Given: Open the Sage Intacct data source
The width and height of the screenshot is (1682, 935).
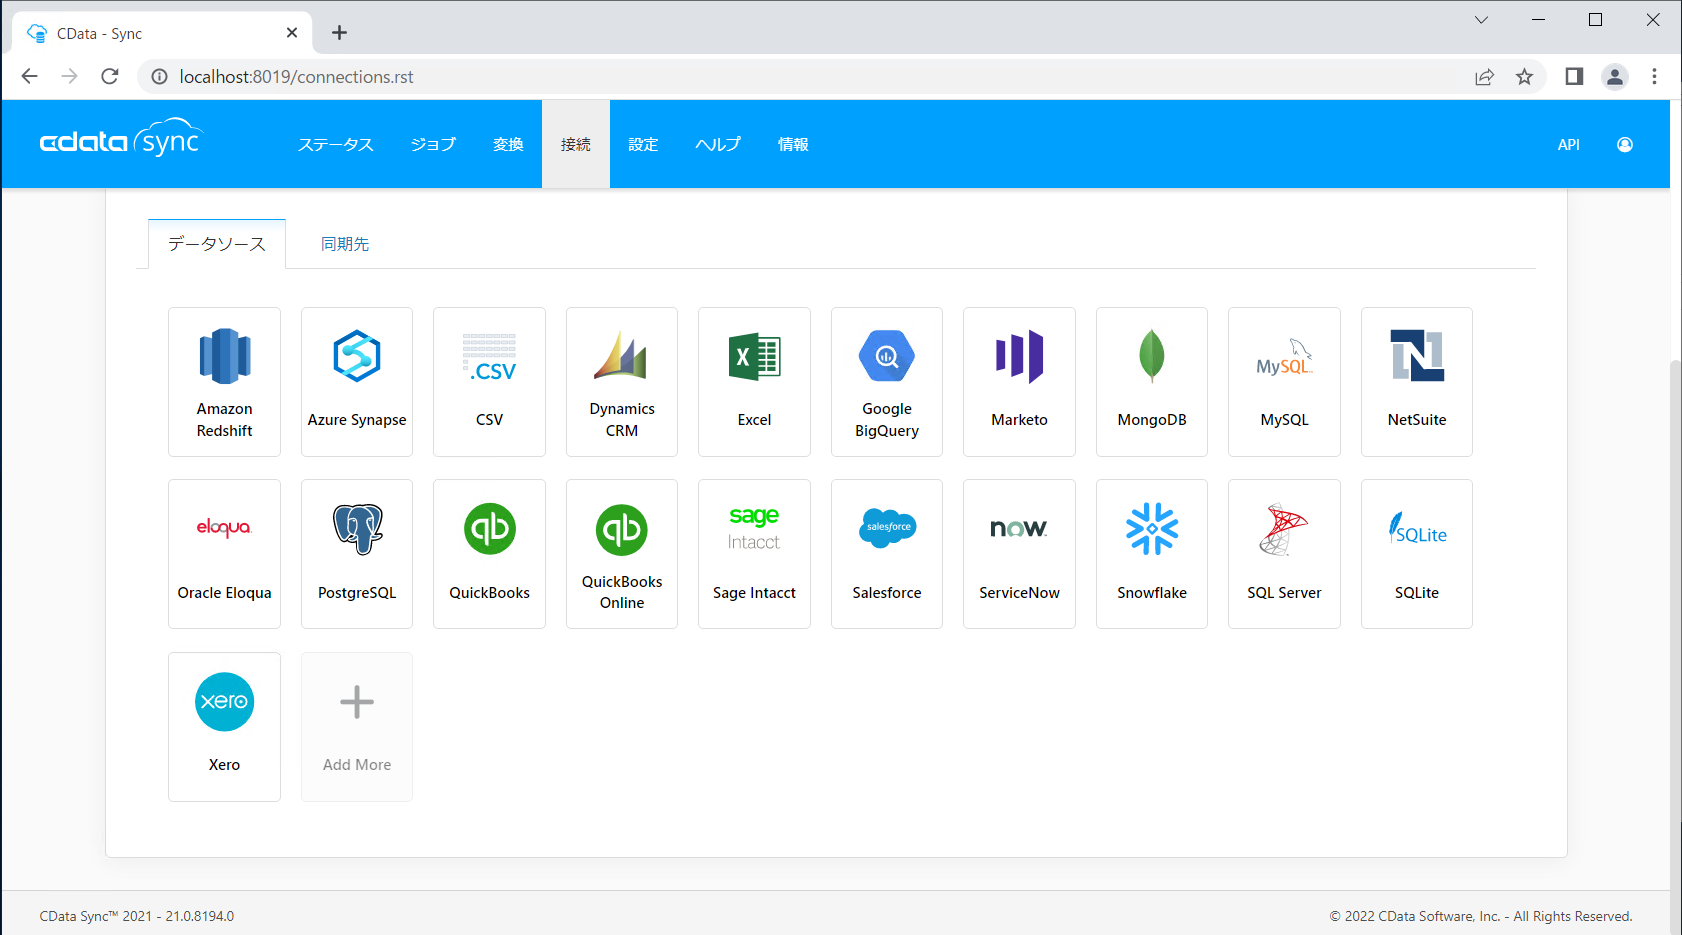Looking at the screenshot, I should pyautogui.click(x=754, y=554).
